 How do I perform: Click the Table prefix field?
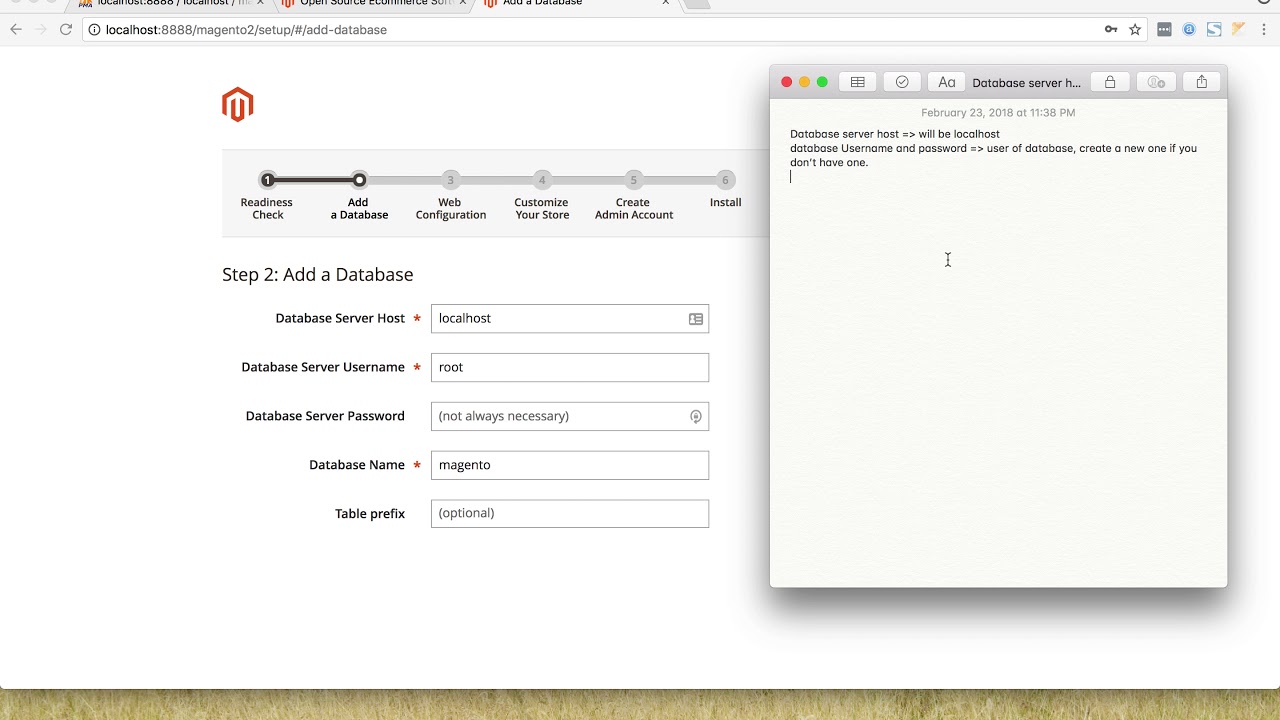pos(570,514)
